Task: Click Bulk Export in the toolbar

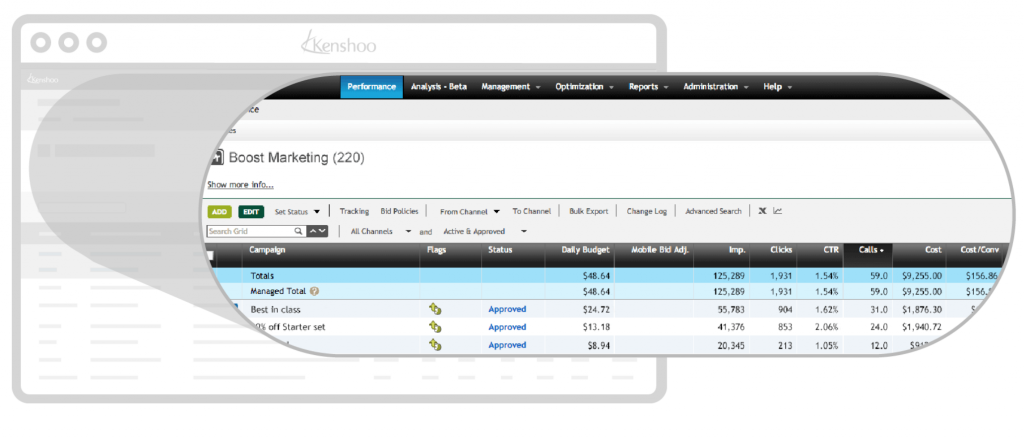Action: (x=588, y=211)
